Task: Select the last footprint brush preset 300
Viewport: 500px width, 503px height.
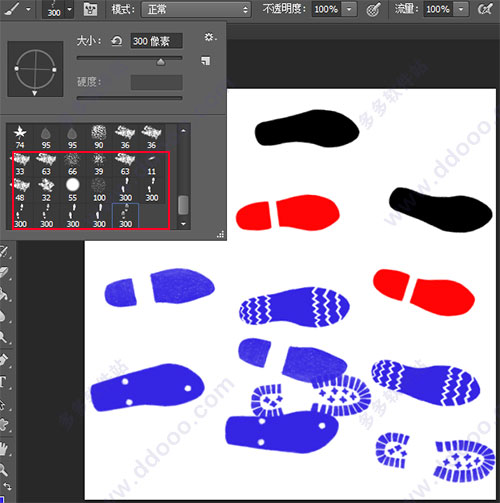Action: [x=125, y=216]
